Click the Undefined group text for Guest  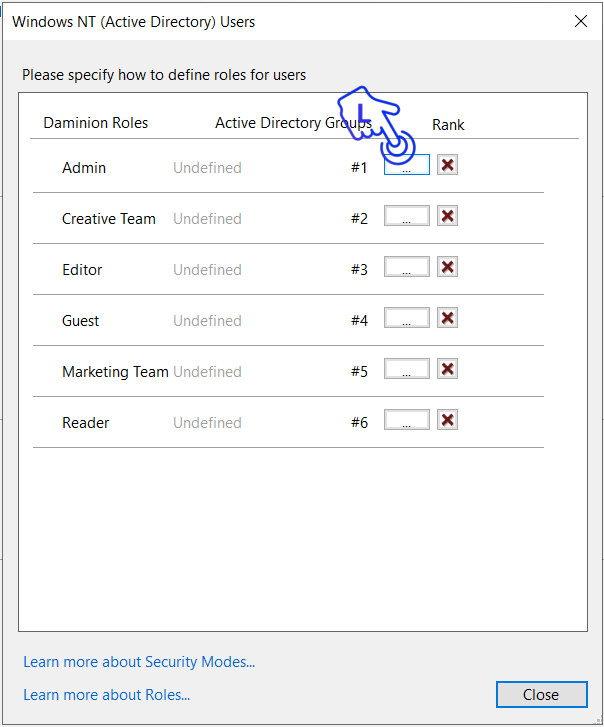pyautogui.click(x=207, y=321)
